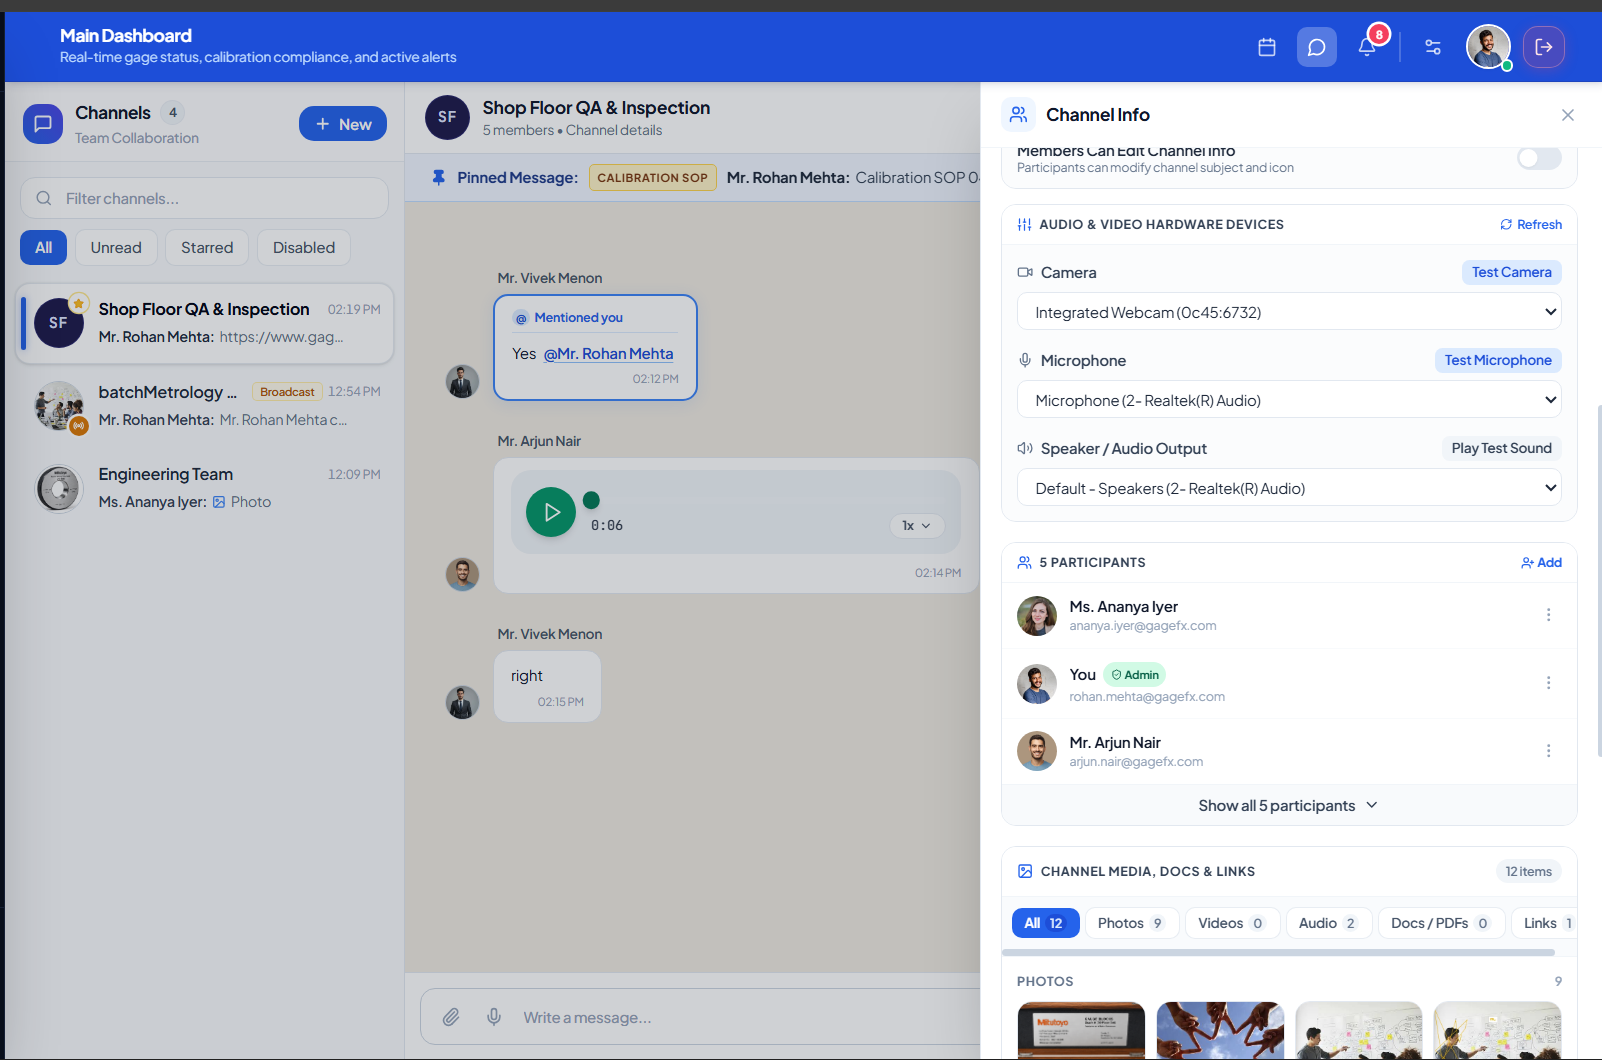Open the chat messages icon in header

click(x=1317, y=47)
